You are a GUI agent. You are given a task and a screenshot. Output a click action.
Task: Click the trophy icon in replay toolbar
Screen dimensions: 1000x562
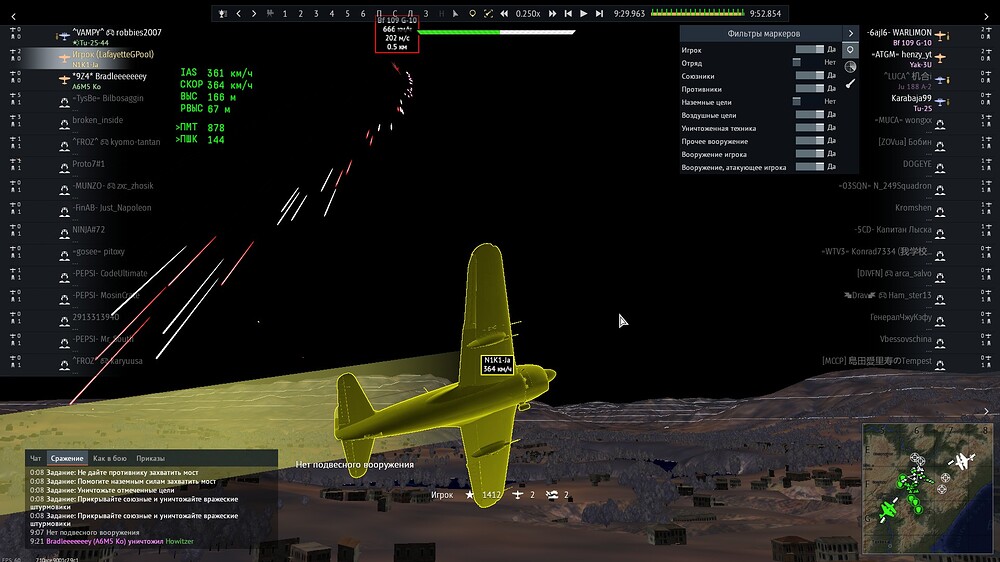pyautogui.click(x=223, y=13)
